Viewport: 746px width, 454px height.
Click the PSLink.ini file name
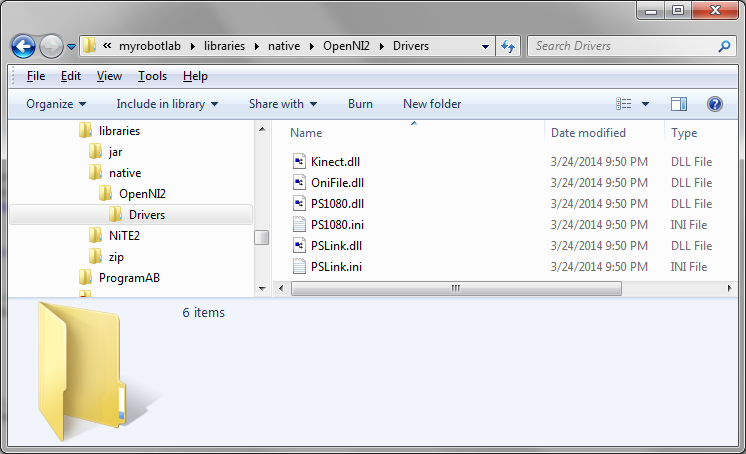pos(336,266)
